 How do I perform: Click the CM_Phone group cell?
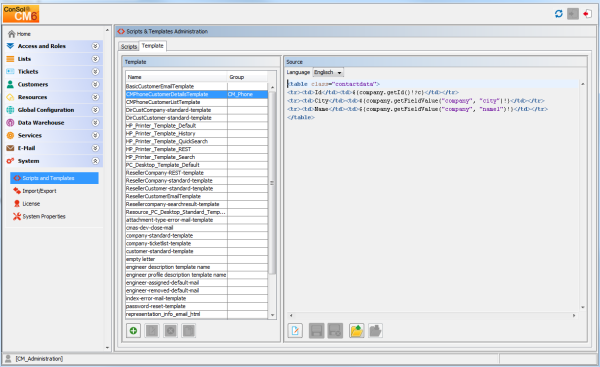[x=247, y=94]
